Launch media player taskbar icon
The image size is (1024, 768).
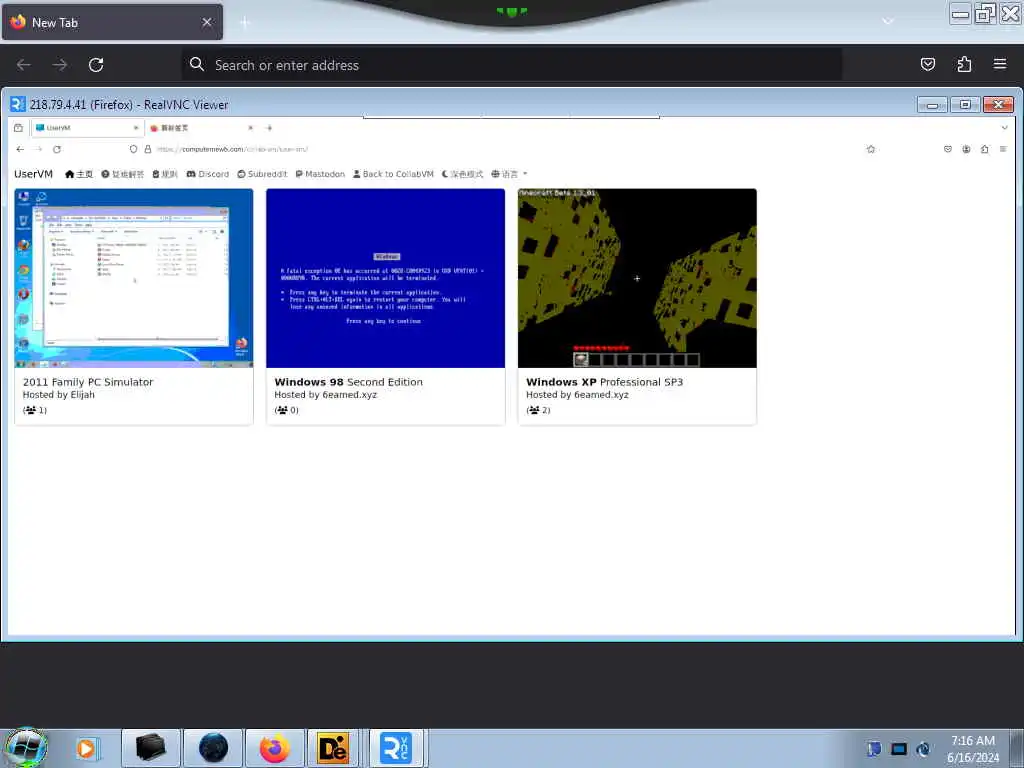tap(86, 748)
